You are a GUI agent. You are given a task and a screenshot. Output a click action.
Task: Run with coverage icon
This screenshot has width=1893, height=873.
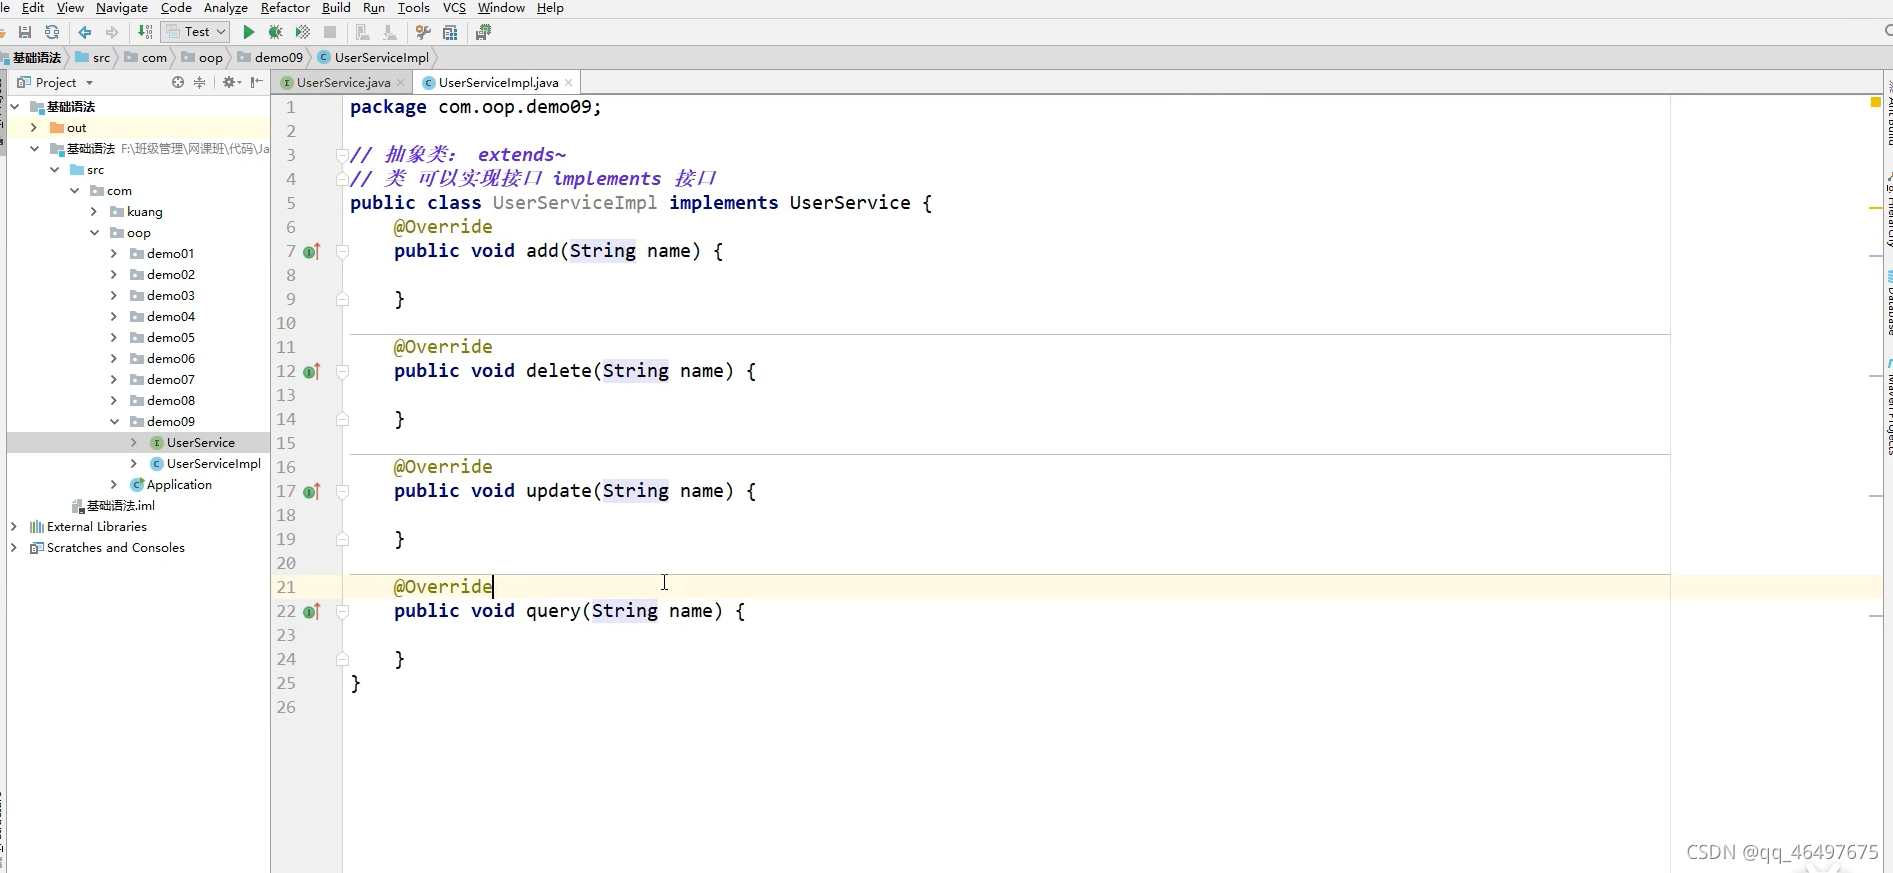click(x=303, y=32)
